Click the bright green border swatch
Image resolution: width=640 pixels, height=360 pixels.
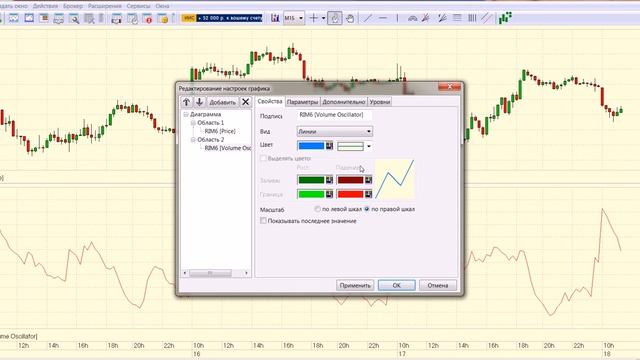311,194
